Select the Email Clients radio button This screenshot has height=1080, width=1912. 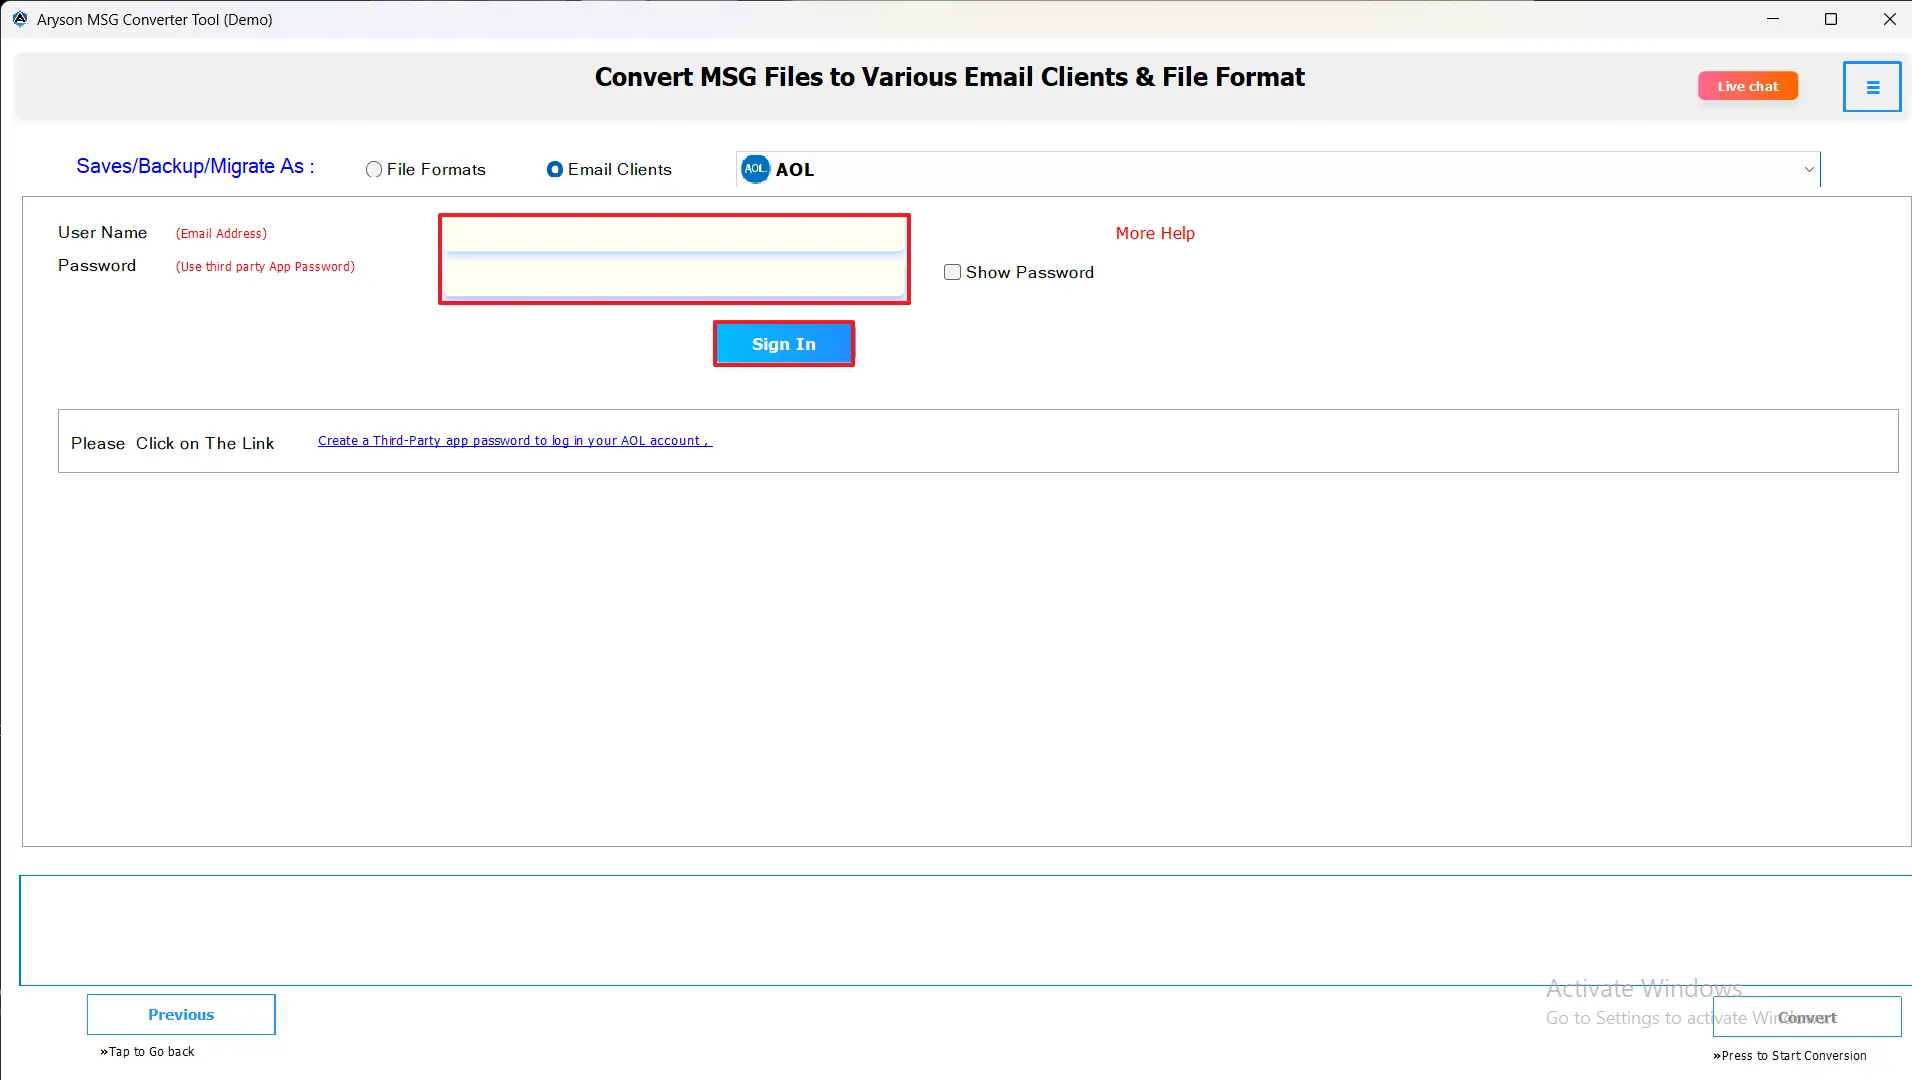[x=555, y=170]
